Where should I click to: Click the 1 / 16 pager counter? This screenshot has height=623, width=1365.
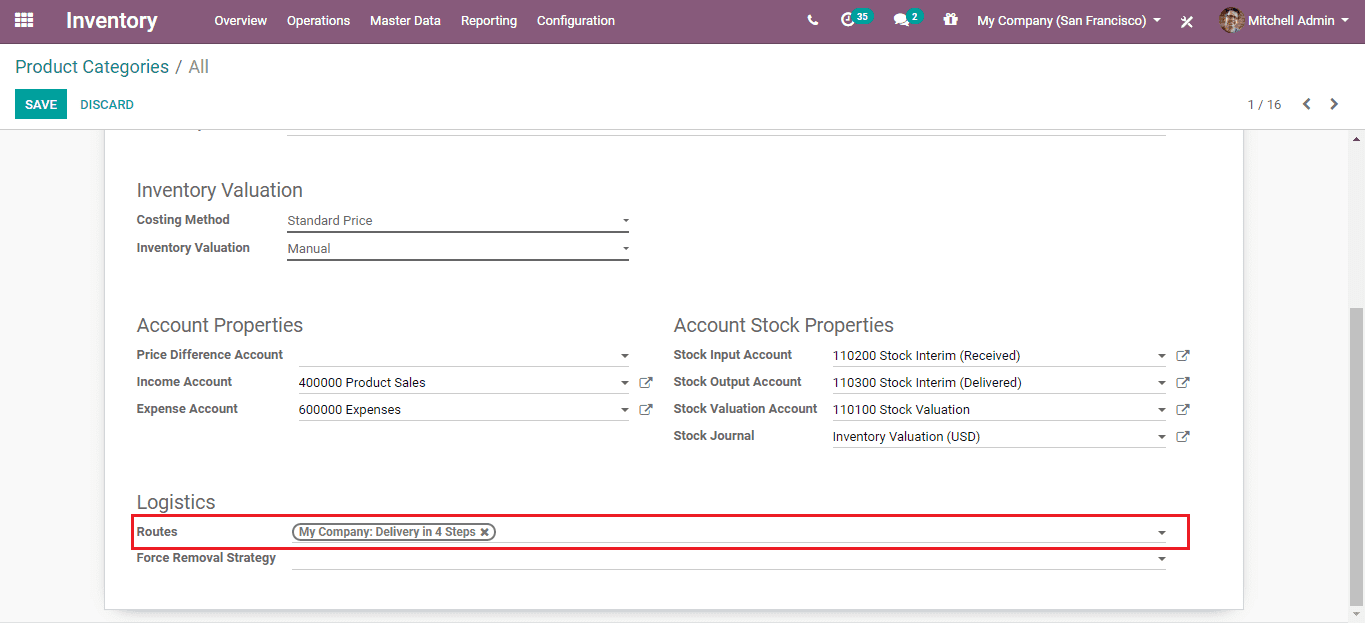1264,104
